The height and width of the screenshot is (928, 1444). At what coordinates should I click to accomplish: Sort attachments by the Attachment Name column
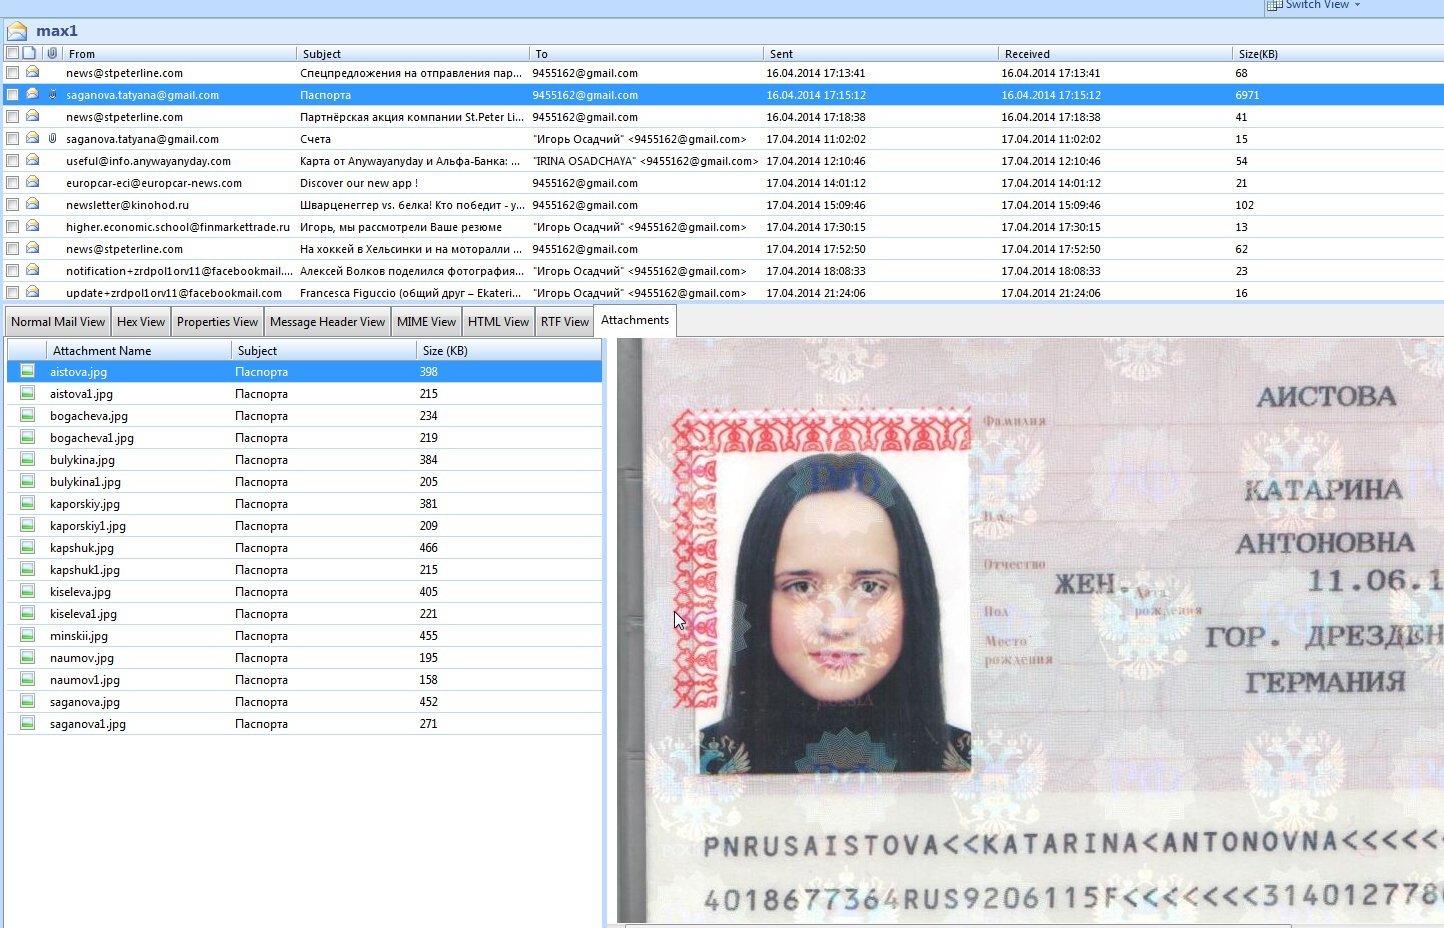pyautogui.click(x=139, y=350)
